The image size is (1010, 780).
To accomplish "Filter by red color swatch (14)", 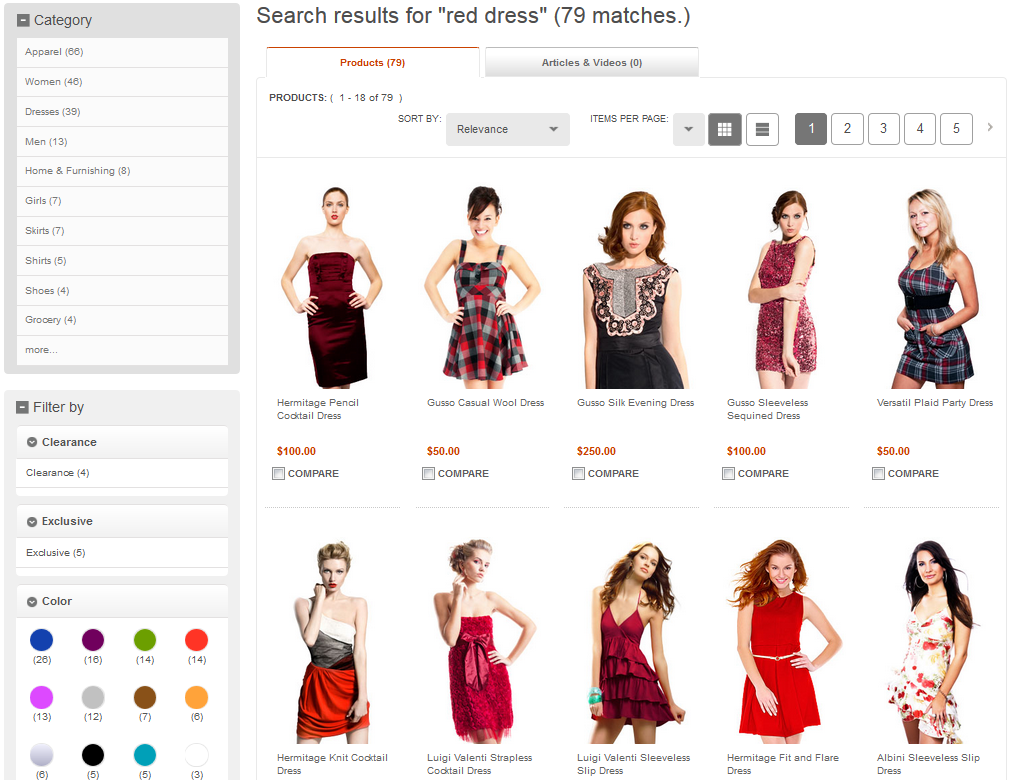I will tap(196, 640).
